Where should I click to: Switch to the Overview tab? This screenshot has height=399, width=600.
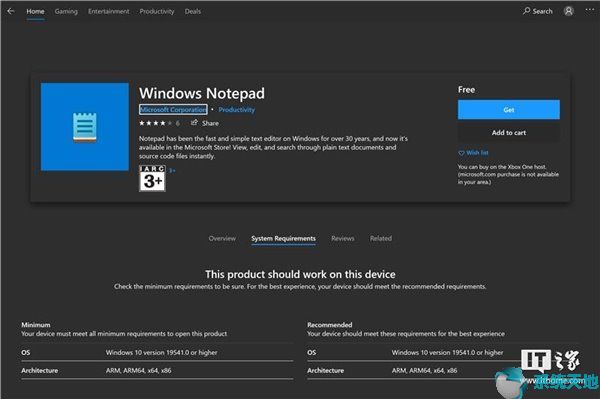point(222,238)
